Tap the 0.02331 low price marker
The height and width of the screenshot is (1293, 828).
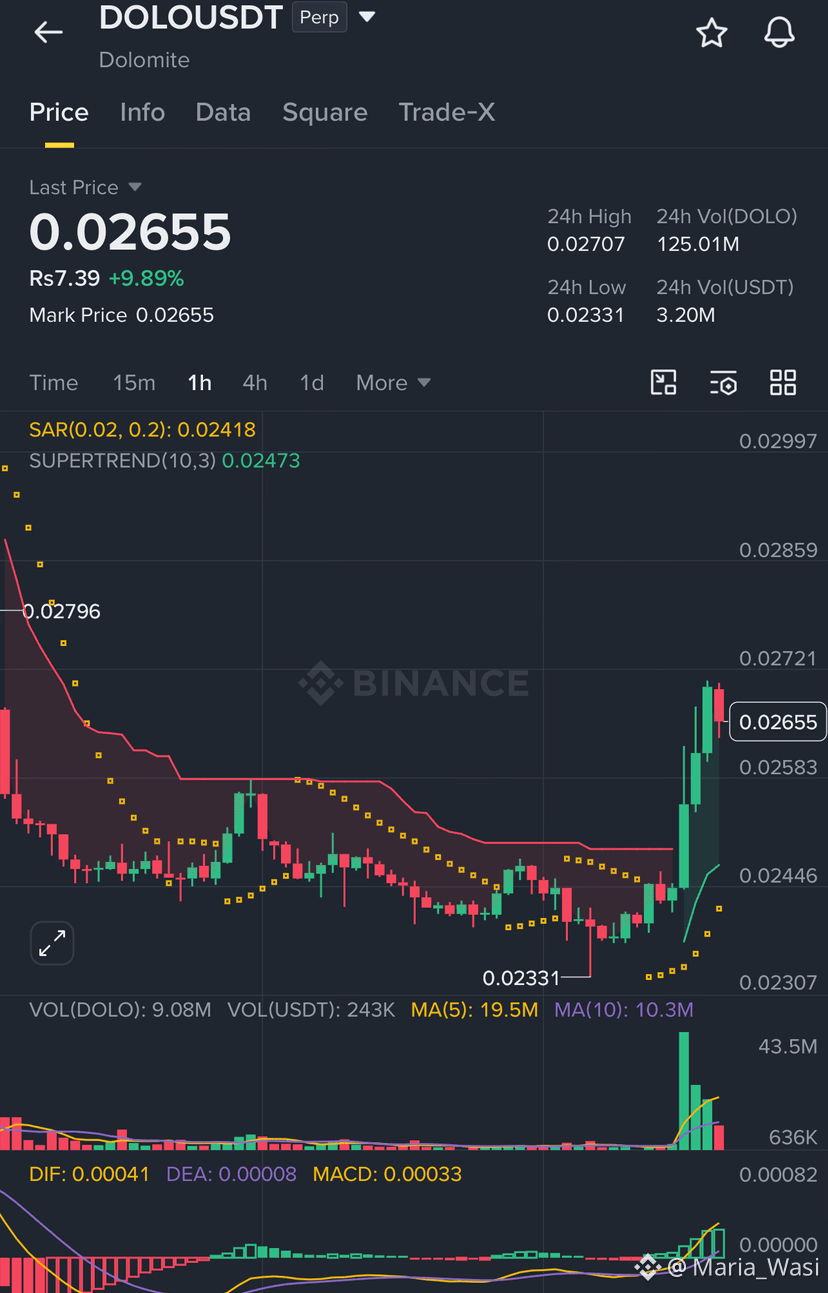521,978
